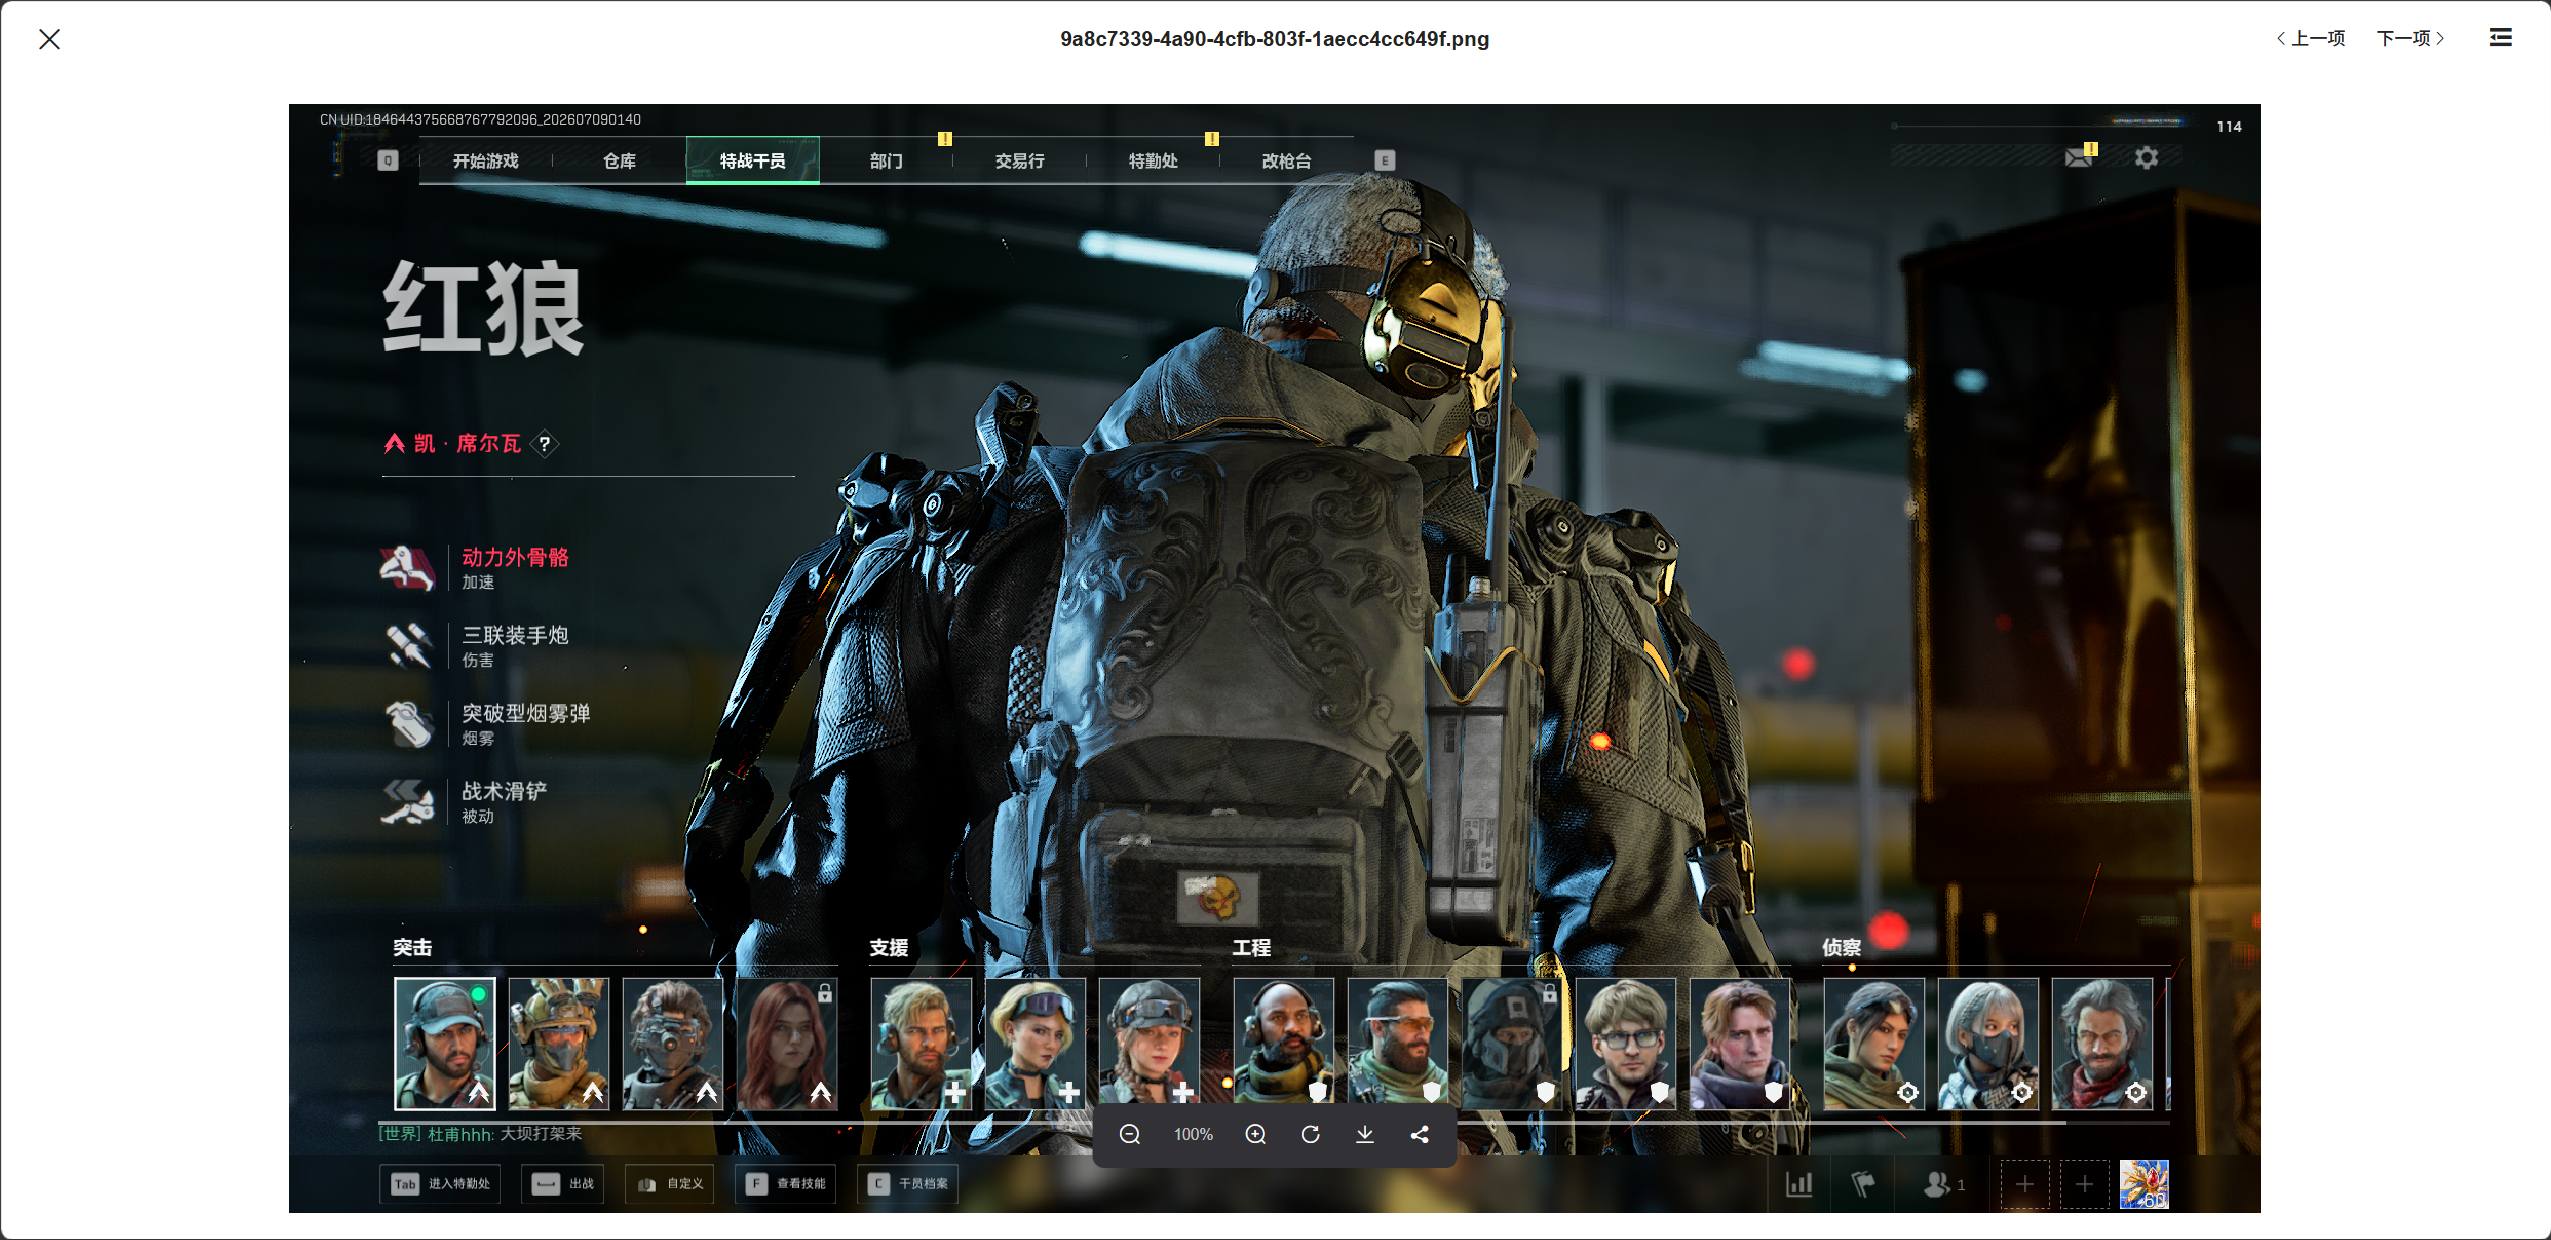Go to previous item with 上一项
This screenshot has height=1240, width=2551.
(2310, 38)
